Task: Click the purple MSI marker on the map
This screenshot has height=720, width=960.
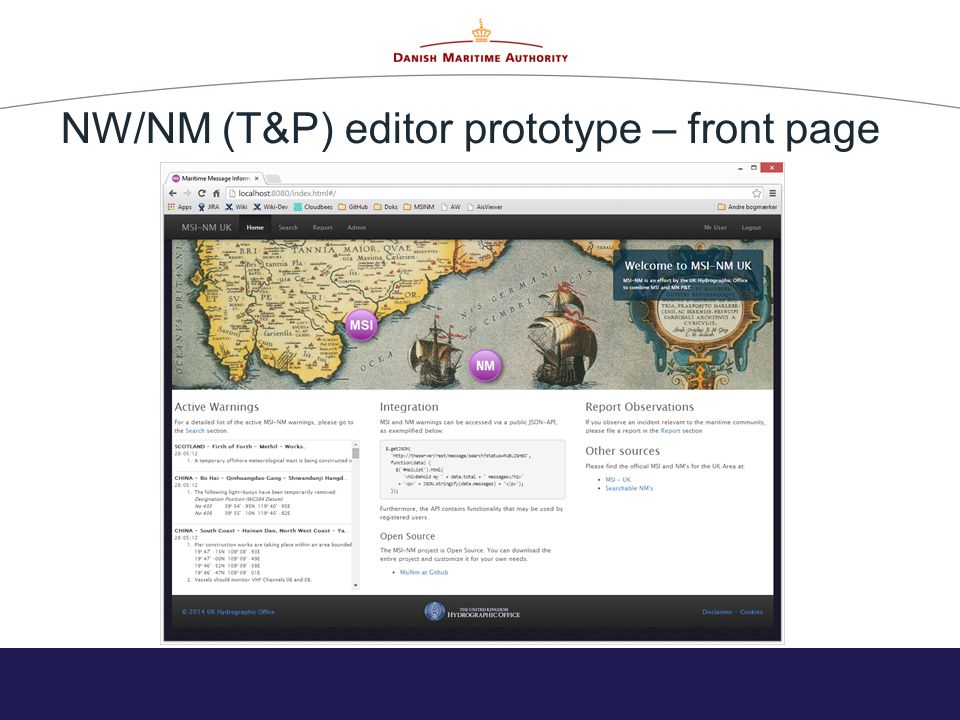Action: pos(361,325)
